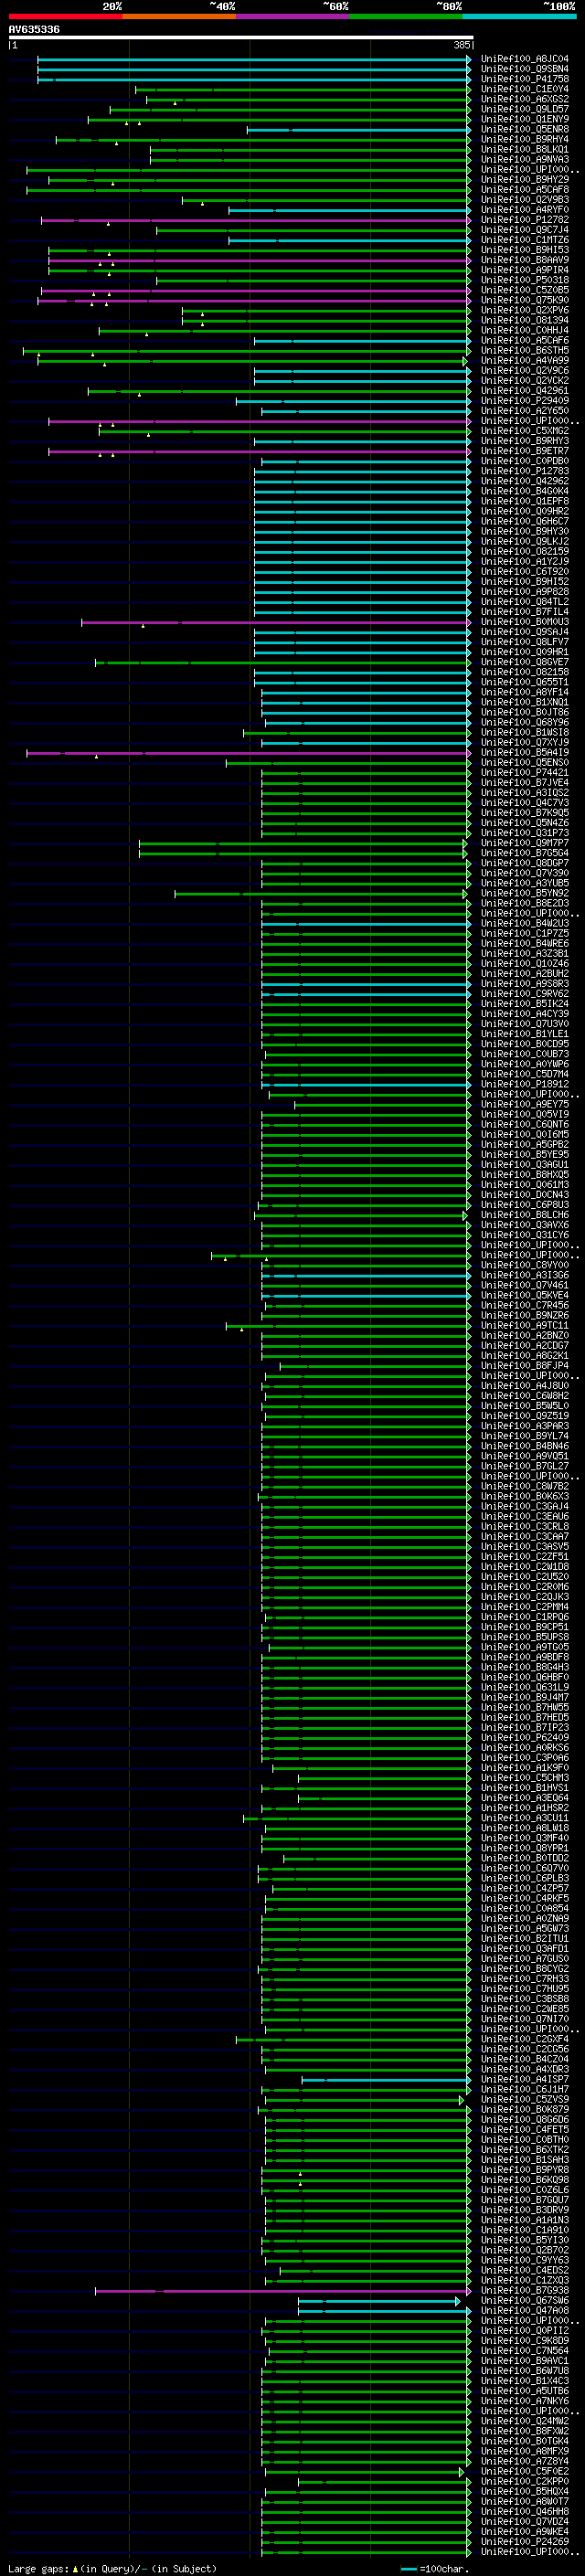The height and width of the screenshot is (2576, 585).
Task: Select hit UniRef100_Q9SBN4
Action: 525,69
